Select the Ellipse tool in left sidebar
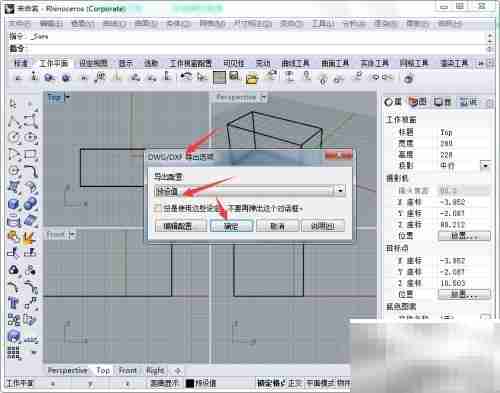Screen dimensions: 500x393 click(30, 137)
